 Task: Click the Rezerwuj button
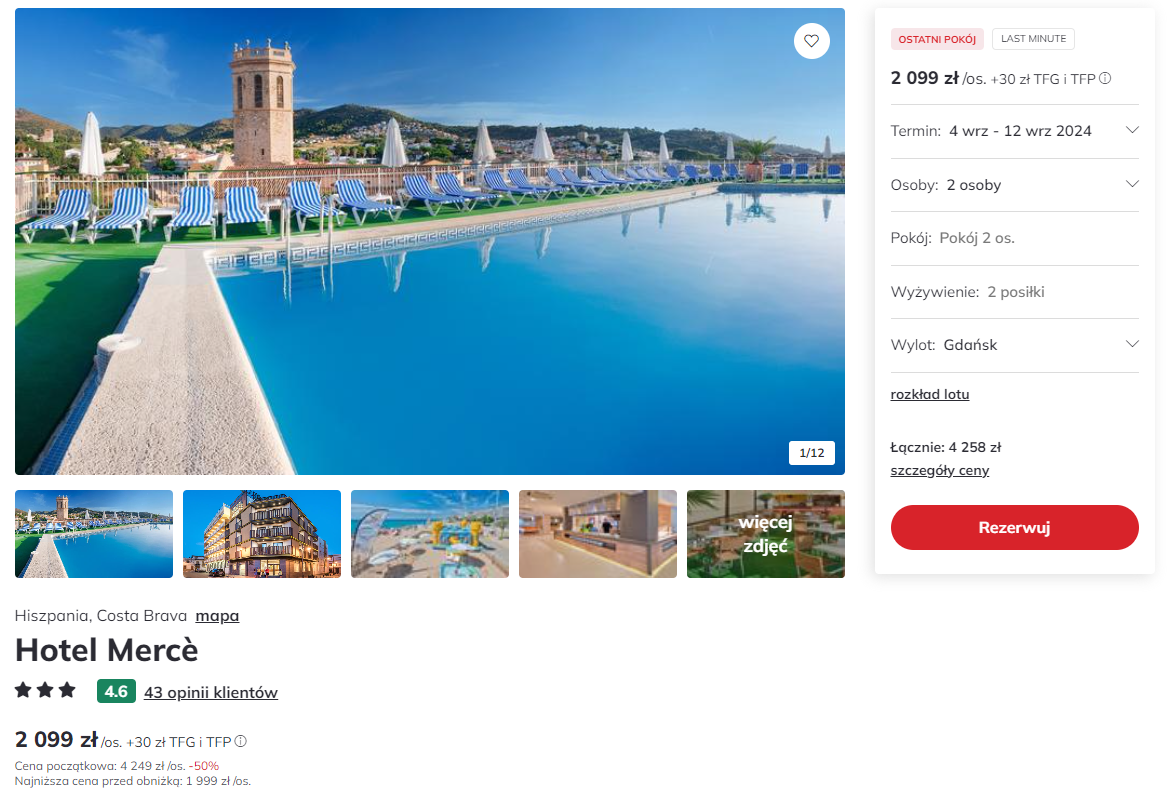click(1015, 527)
